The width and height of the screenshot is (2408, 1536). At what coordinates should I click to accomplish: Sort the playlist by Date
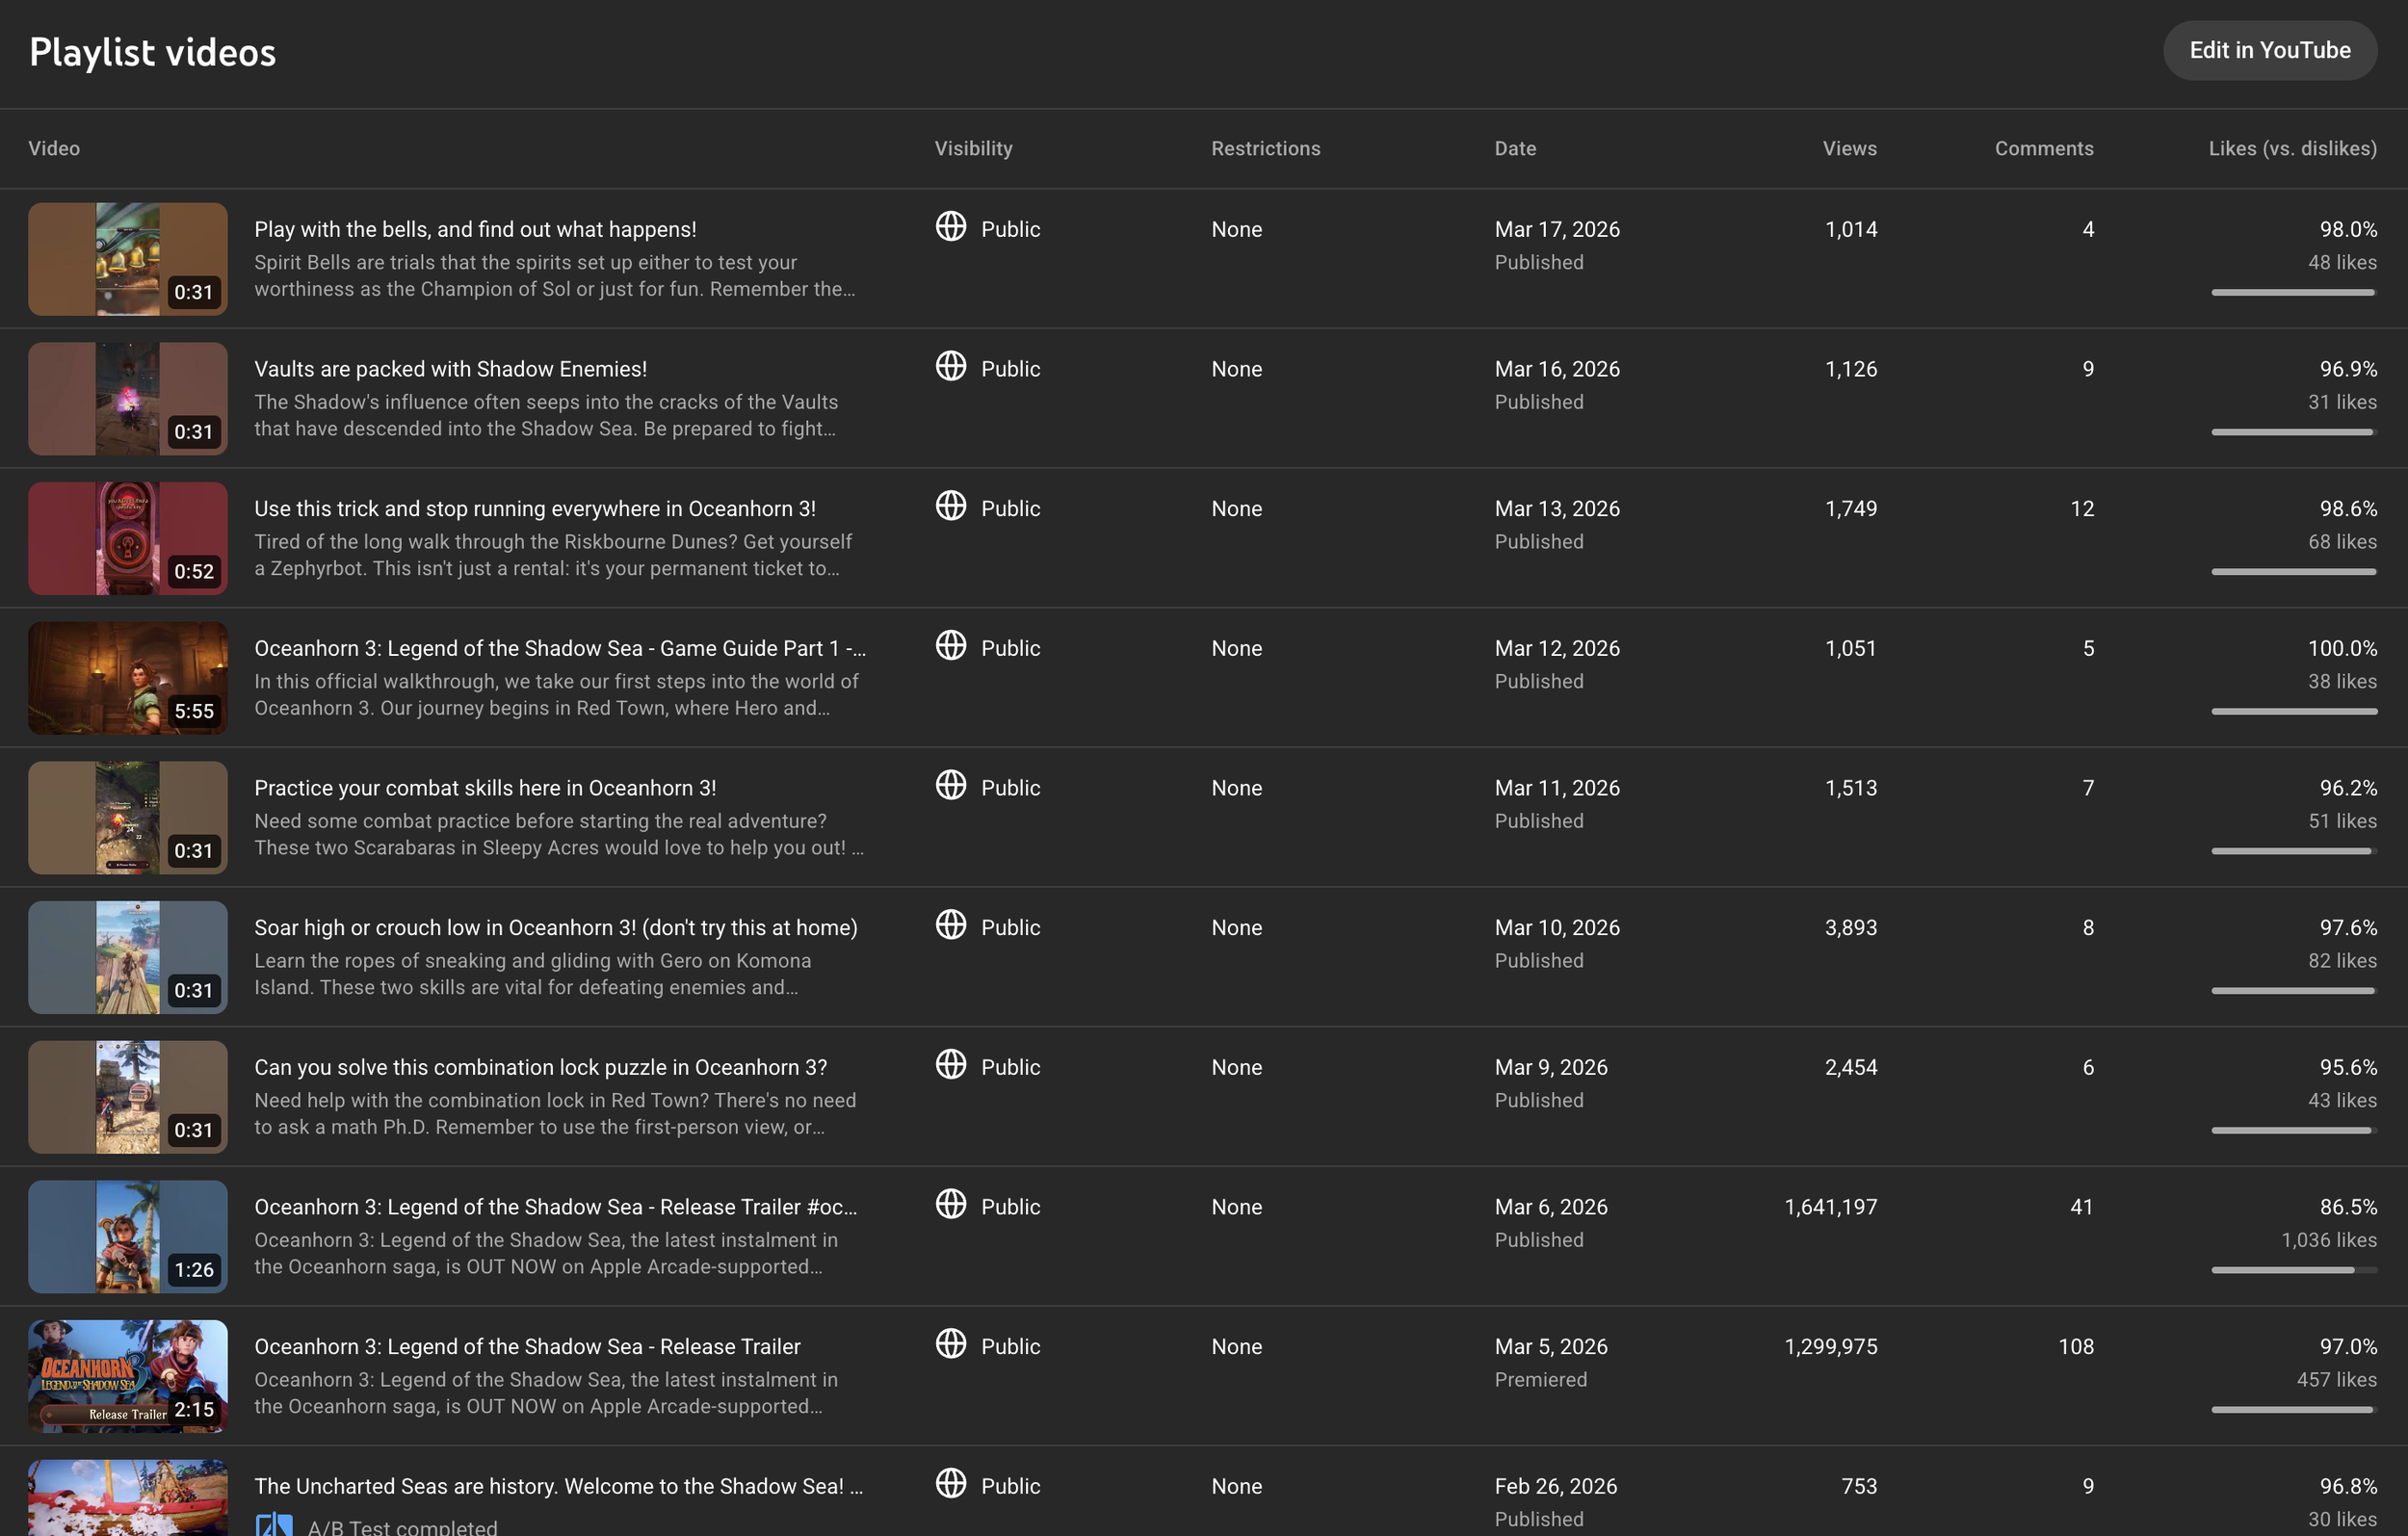pos(1515,148)
